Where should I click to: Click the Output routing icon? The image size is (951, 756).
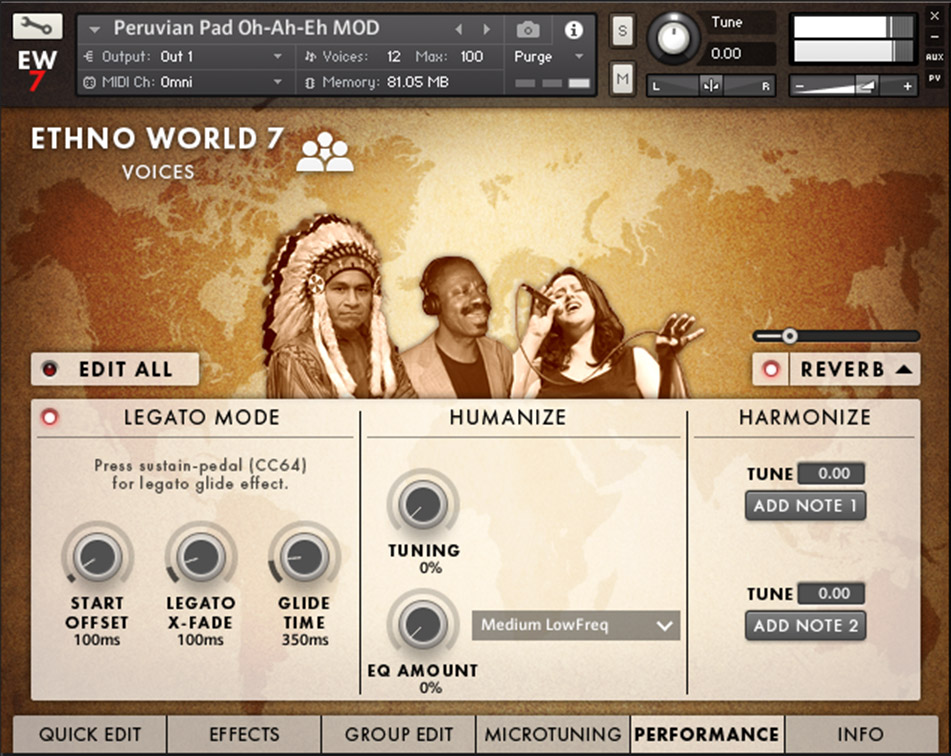pyautogui.click(x=89, y=56)
